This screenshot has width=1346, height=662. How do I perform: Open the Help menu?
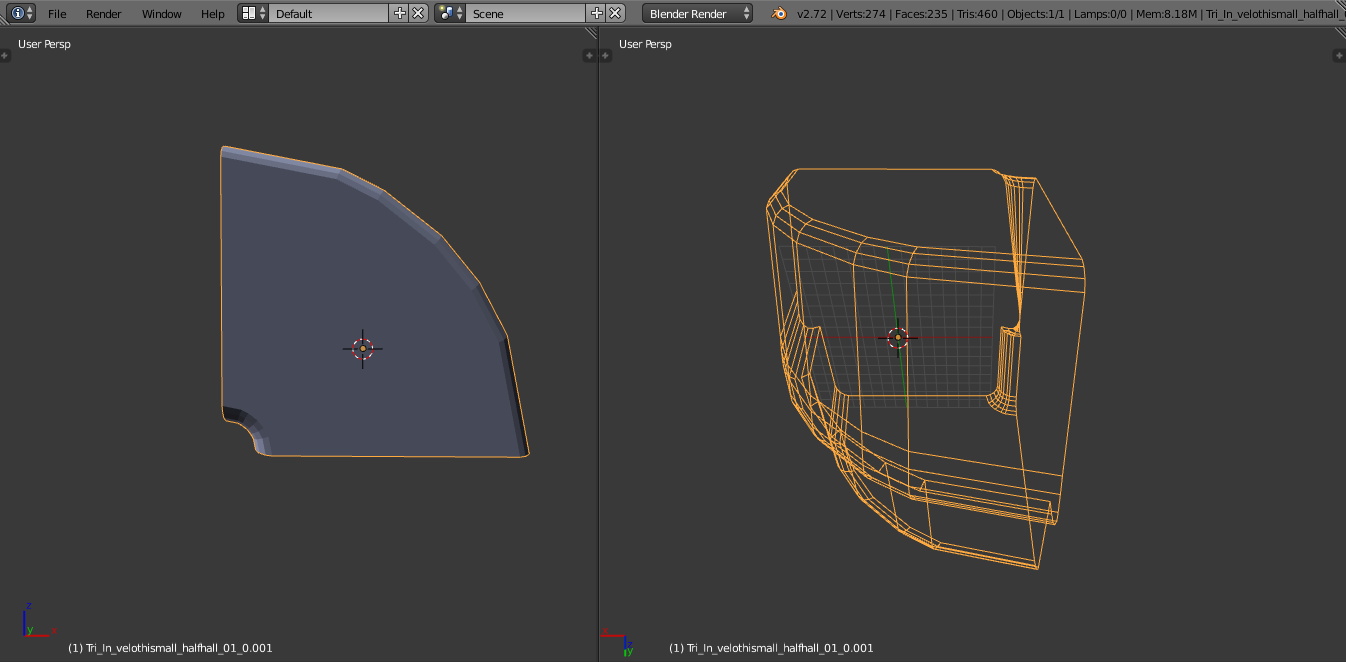pyautogui.click(x=212, y=14)
